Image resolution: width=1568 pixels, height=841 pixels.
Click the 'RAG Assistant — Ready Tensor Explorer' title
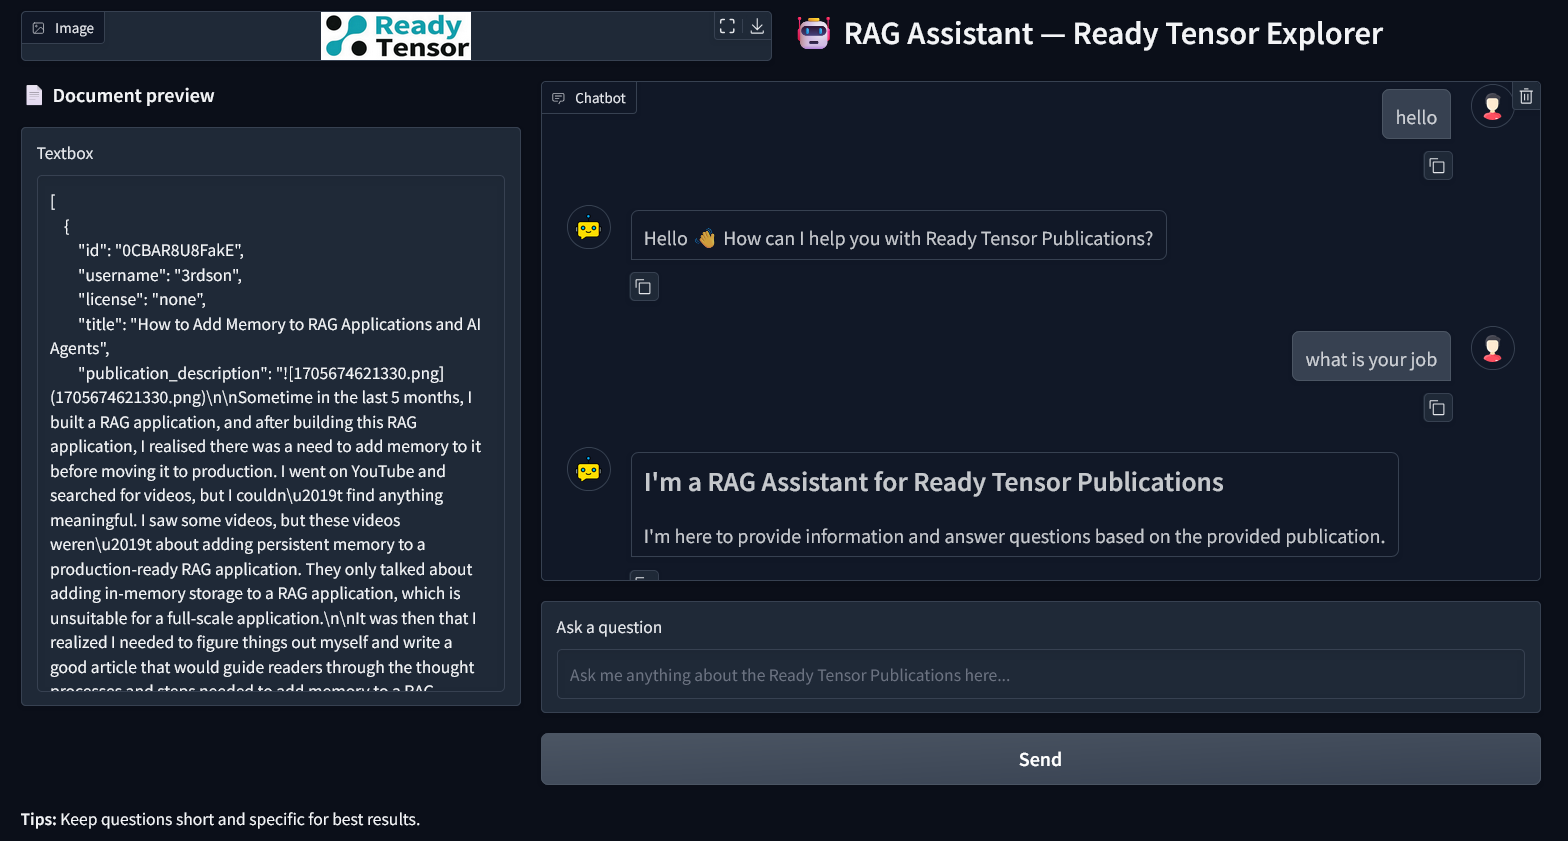(1113, 33)
